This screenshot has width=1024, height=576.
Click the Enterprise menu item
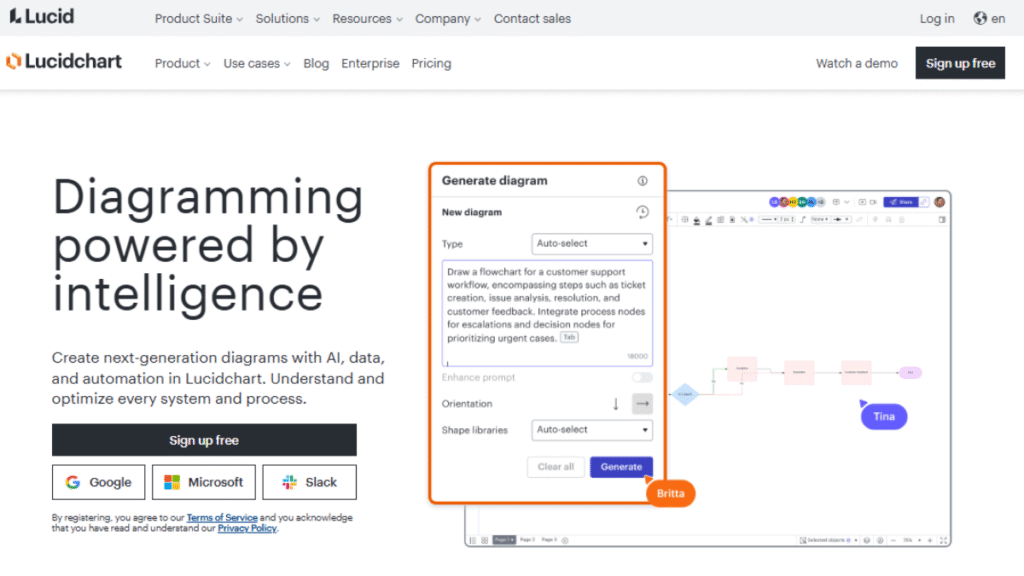[x=370, y=63]
